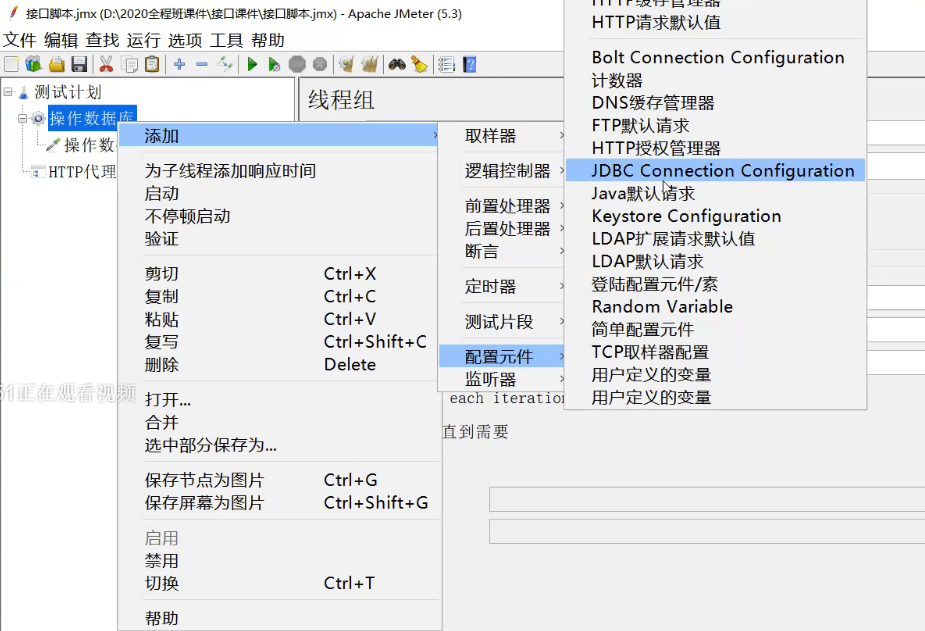Click the Start no pauses icon
Viewport: 925px width, 631px height.
pos(274,64)
